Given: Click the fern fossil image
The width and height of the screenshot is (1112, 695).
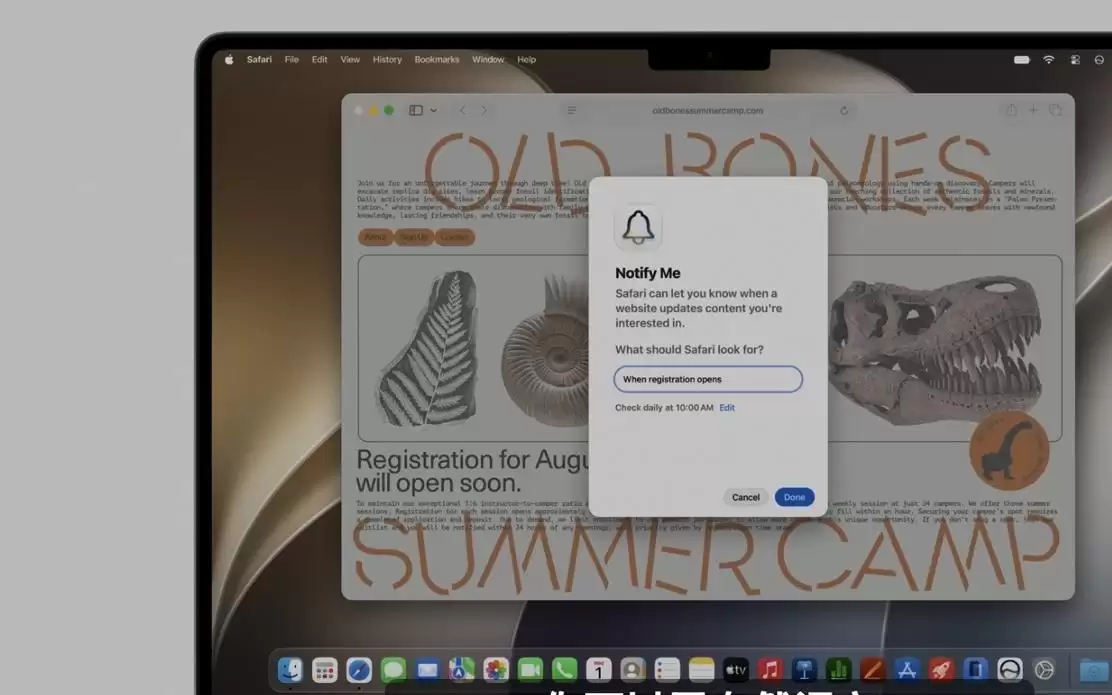Looking at the screenshot, I should click(x=429, y=348).
